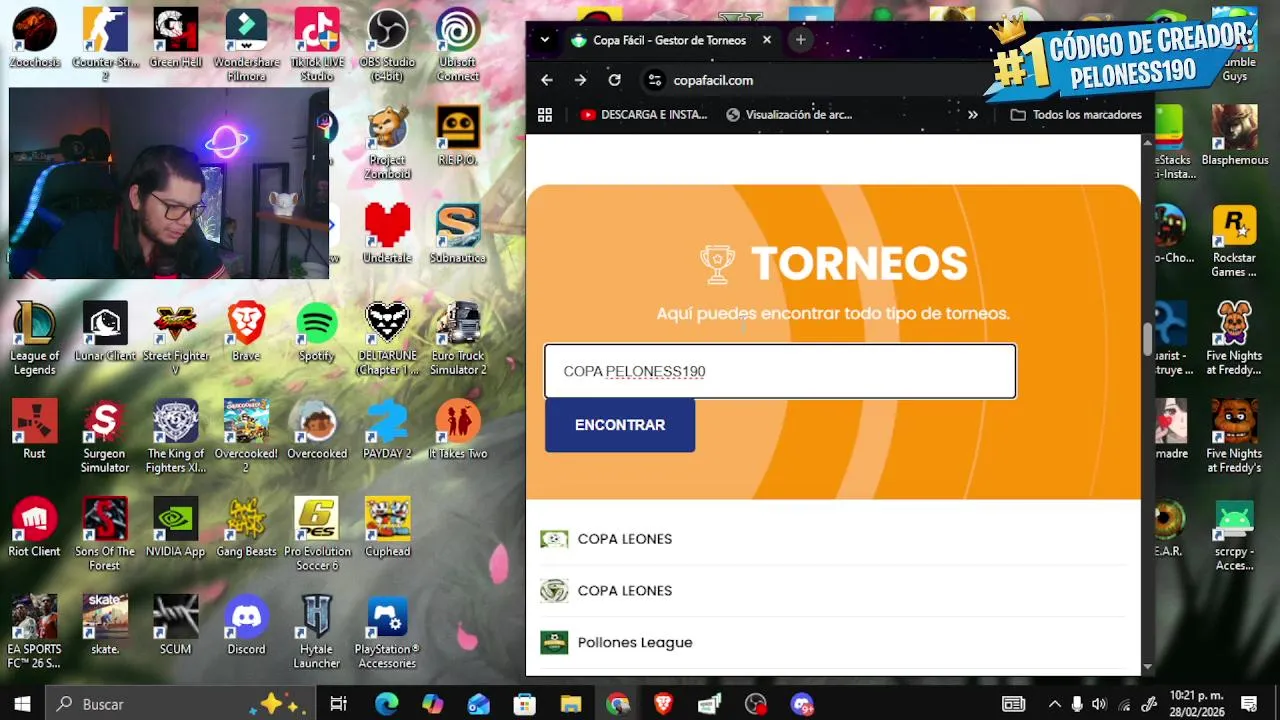Select the Overcooked! 2 desktop shortcut
The height and width of the screenshot is (720, 1280).
pos(246,436)
